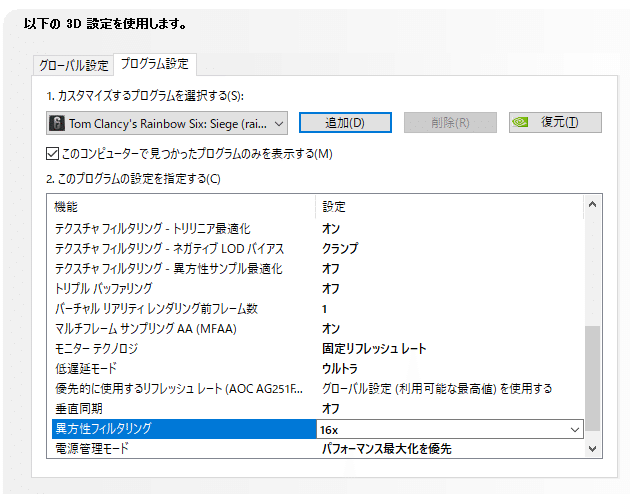The width and height of the screenshot is (630, 494).
Task: Click グローバル設定 (利用可能な最高値) を使用する value
Action: [x=437, y=389]
